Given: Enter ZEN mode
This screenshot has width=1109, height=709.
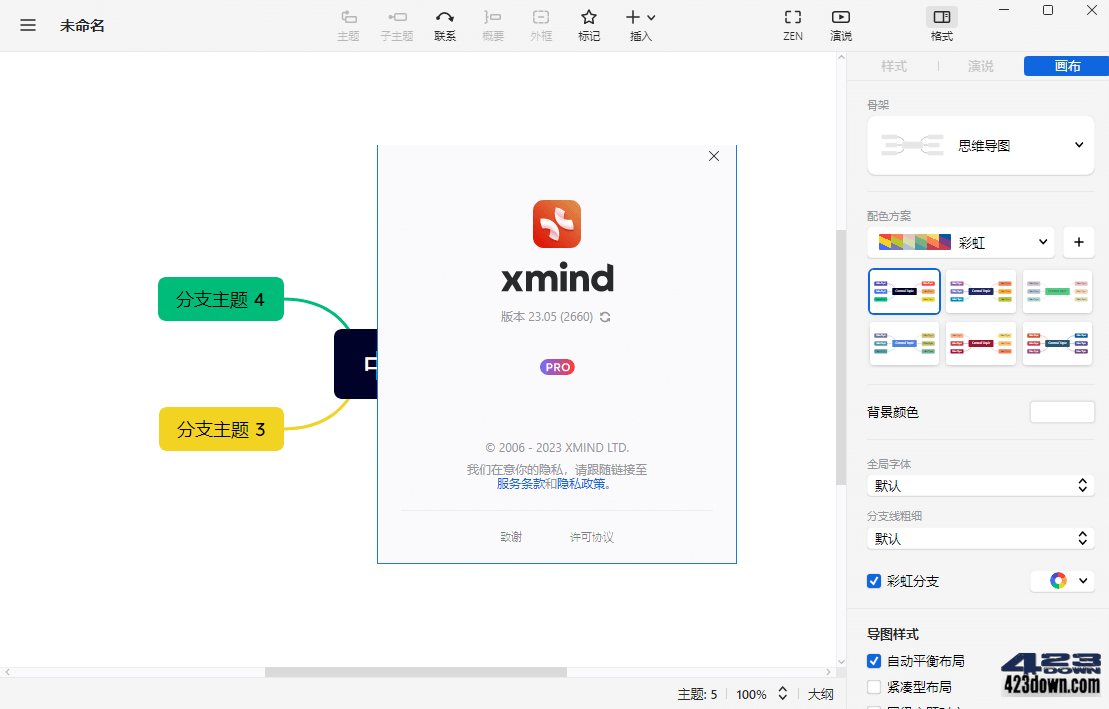Looking at the screenshot, I should (793, 25).
